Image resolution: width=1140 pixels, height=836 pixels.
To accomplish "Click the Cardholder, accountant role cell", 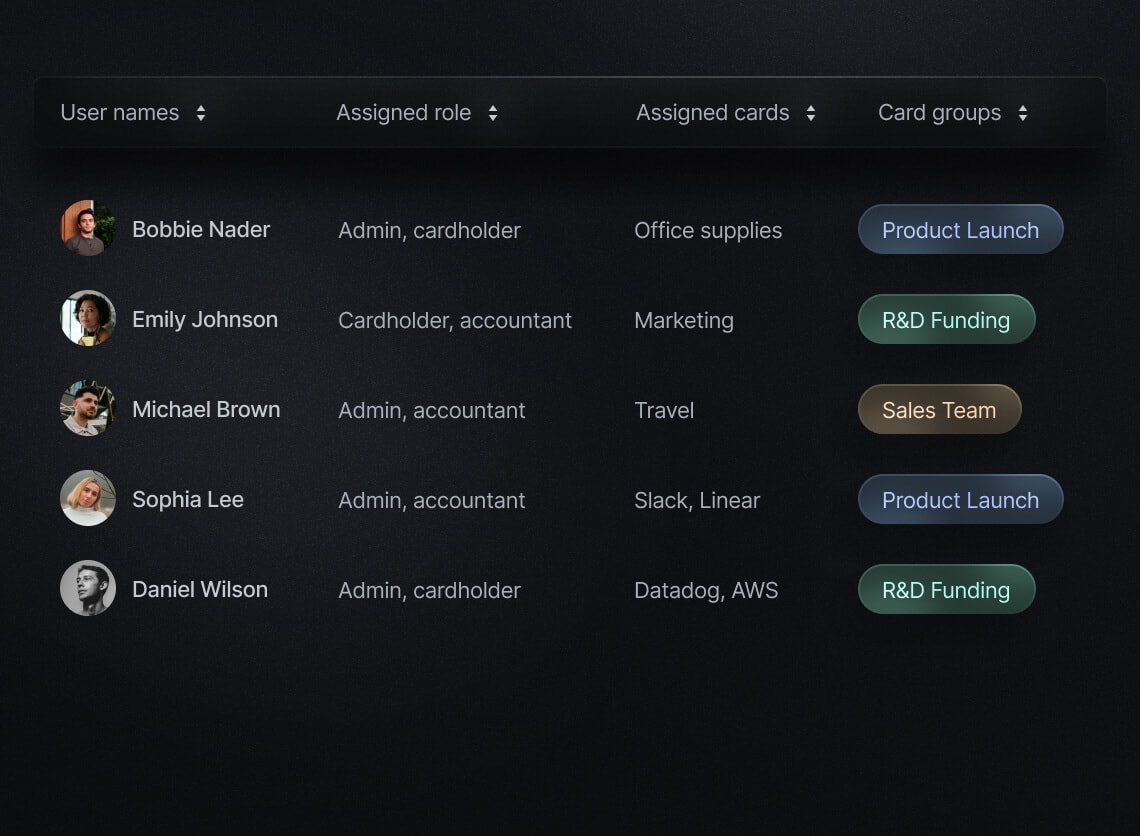I will pos(455,320).
